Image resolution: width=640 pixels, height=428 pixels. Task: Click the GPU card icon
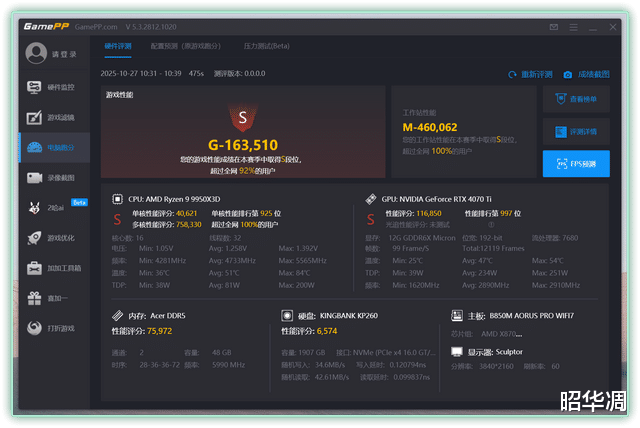point(371,199)
